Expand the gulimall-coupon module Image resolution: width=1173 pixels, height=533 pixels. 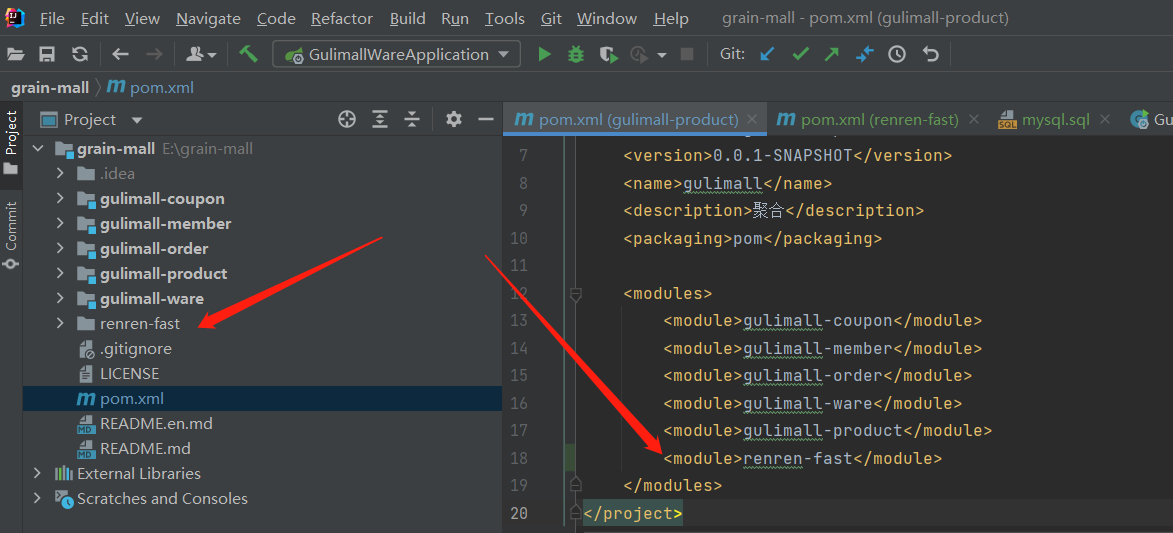61,199
